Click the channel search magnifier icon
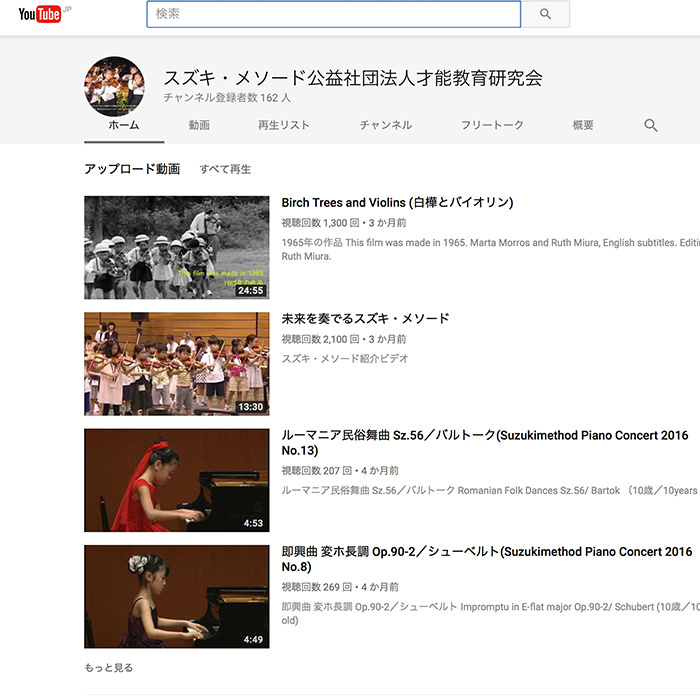Image resolution: width=700 pixels, height=700 pixels. coord(650,125)
